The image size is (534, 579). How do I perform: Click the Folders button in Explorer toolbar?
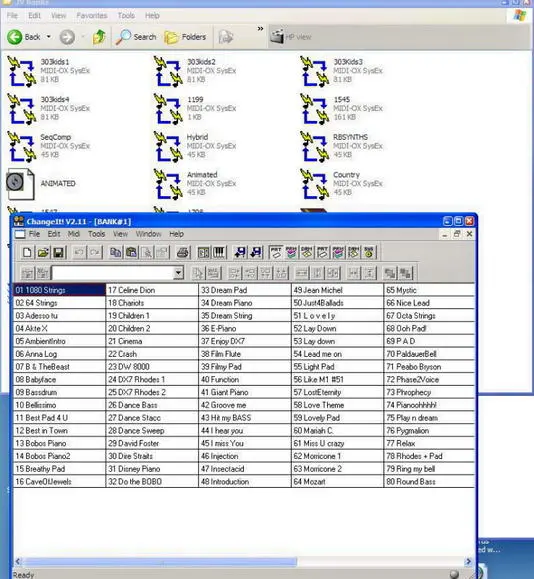tap(185, 37)
